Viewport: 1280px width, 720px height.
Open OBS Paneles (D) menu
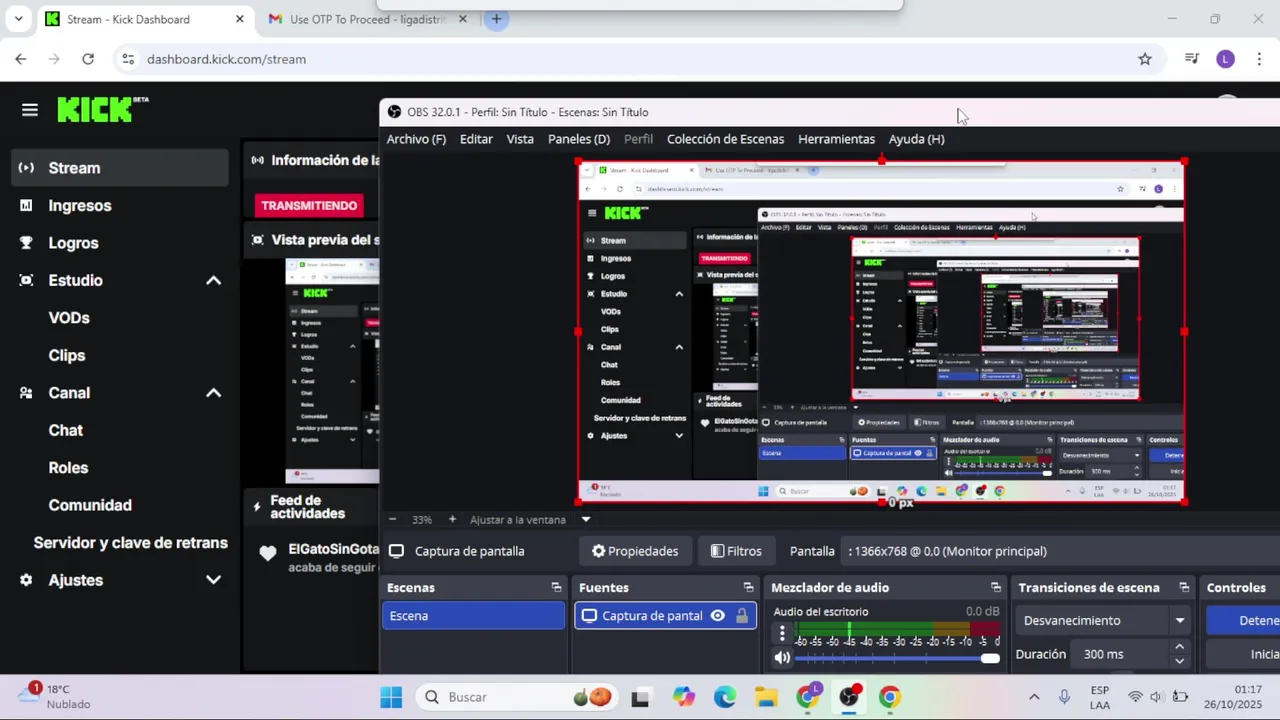click(579, 139)
